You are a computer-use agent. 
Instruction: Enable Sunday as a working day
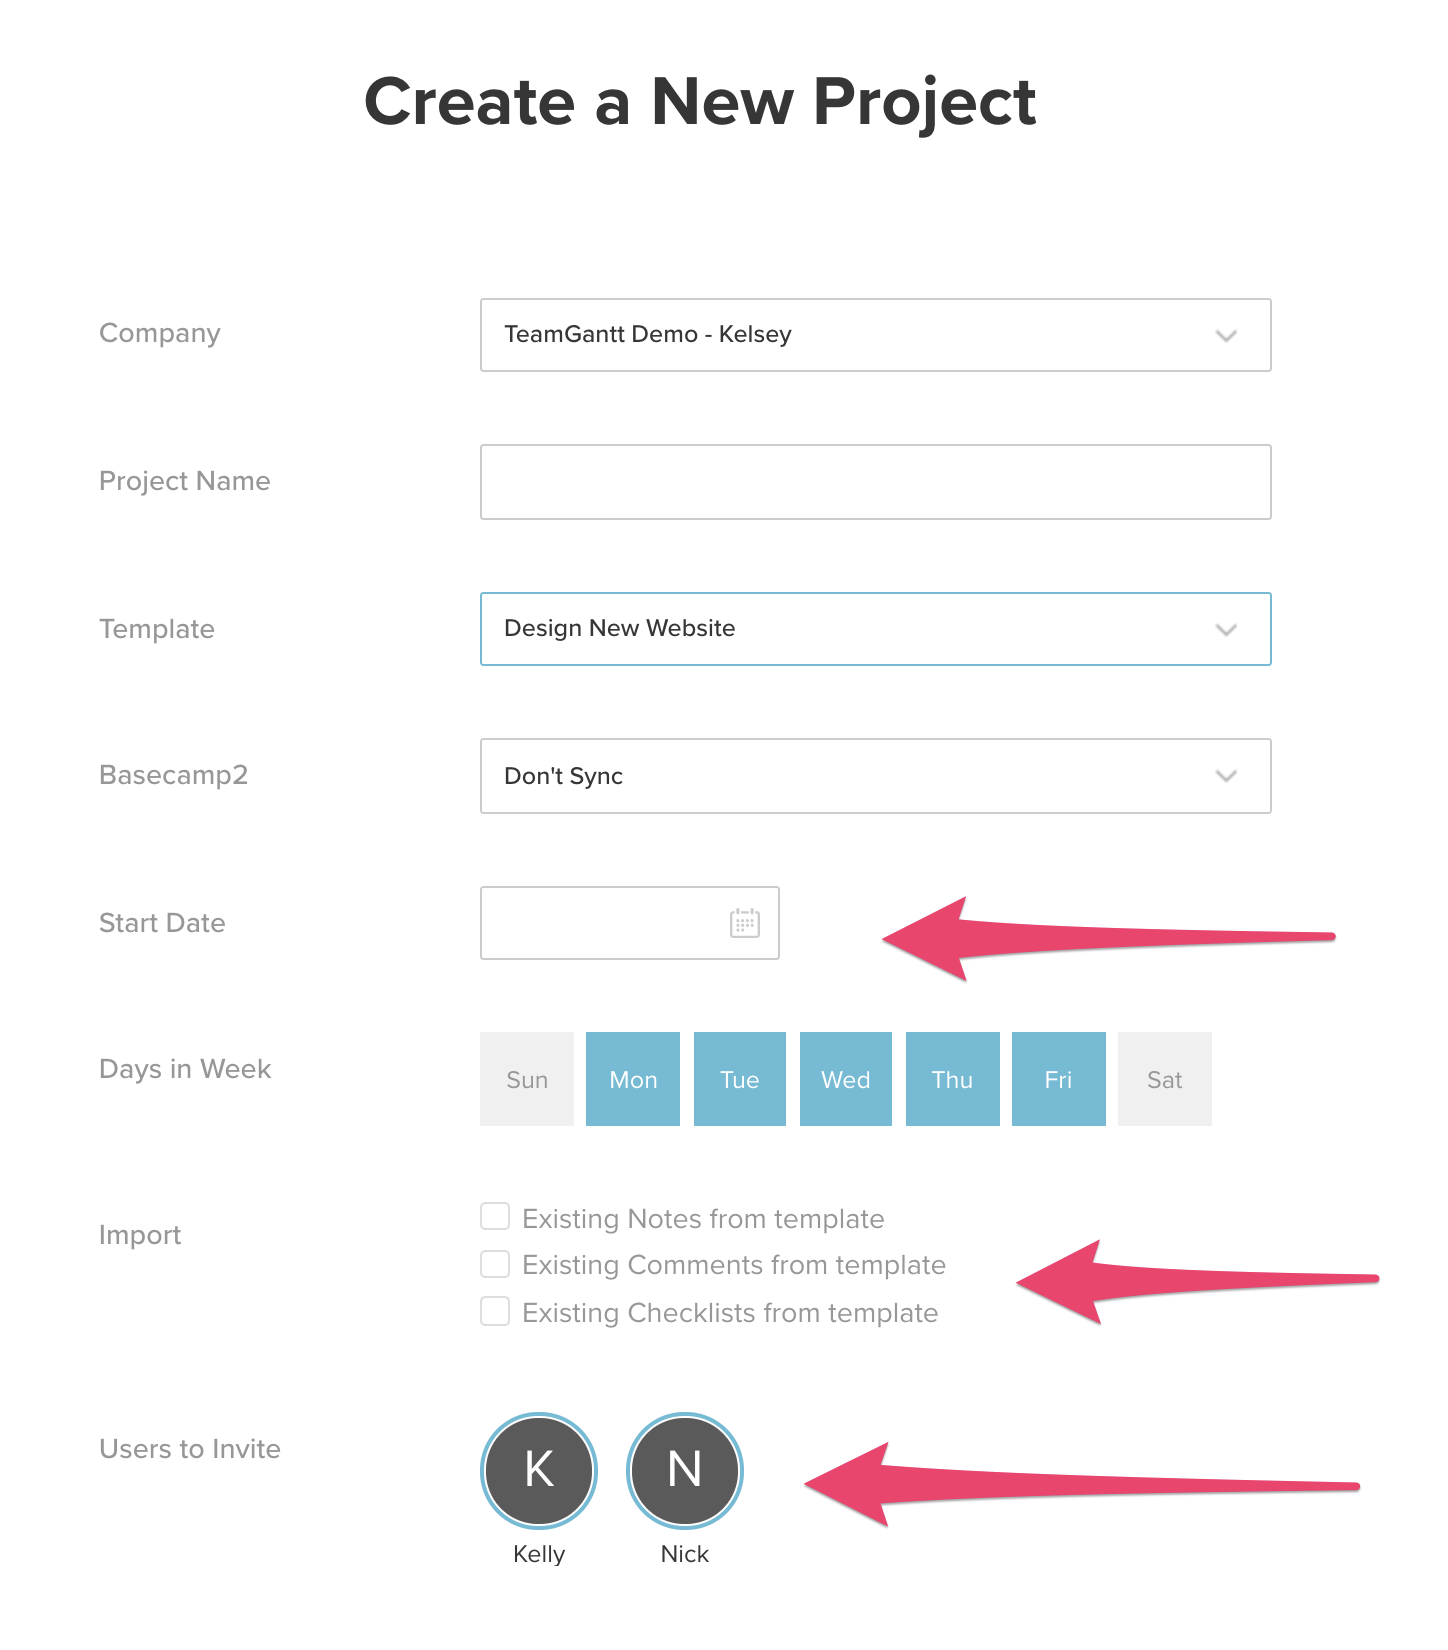pyautogui.click(x=526, y=1079)
